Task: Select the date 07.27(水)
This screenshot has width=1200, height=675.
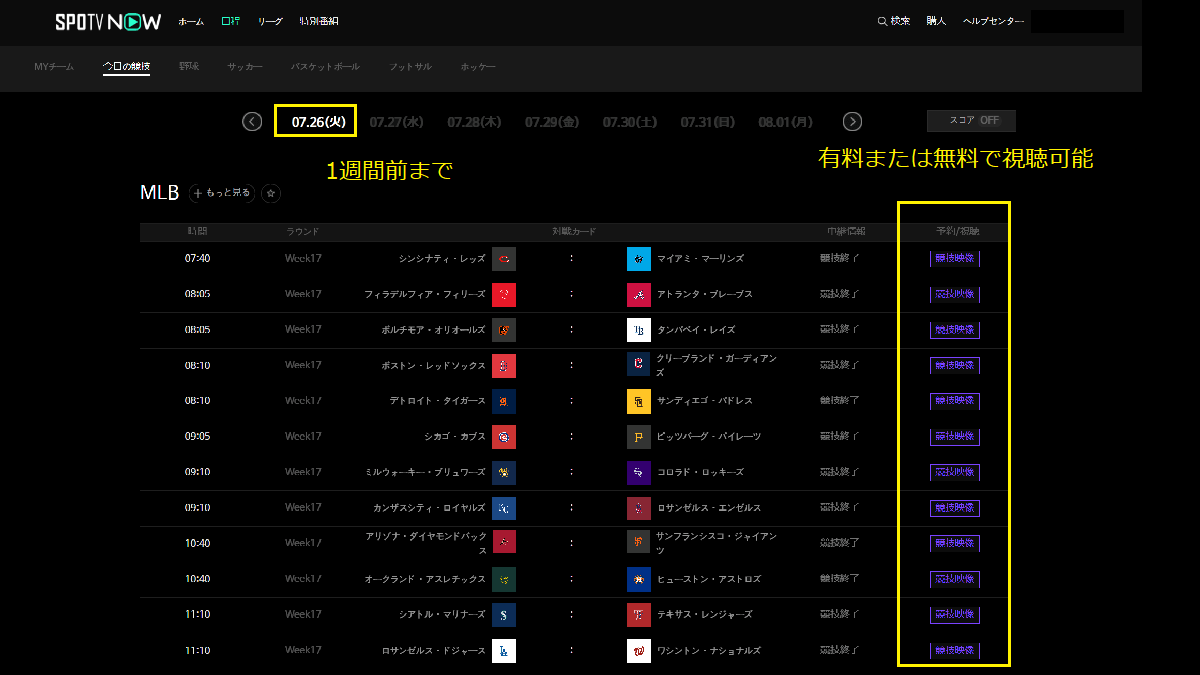Action: point(396,122)
